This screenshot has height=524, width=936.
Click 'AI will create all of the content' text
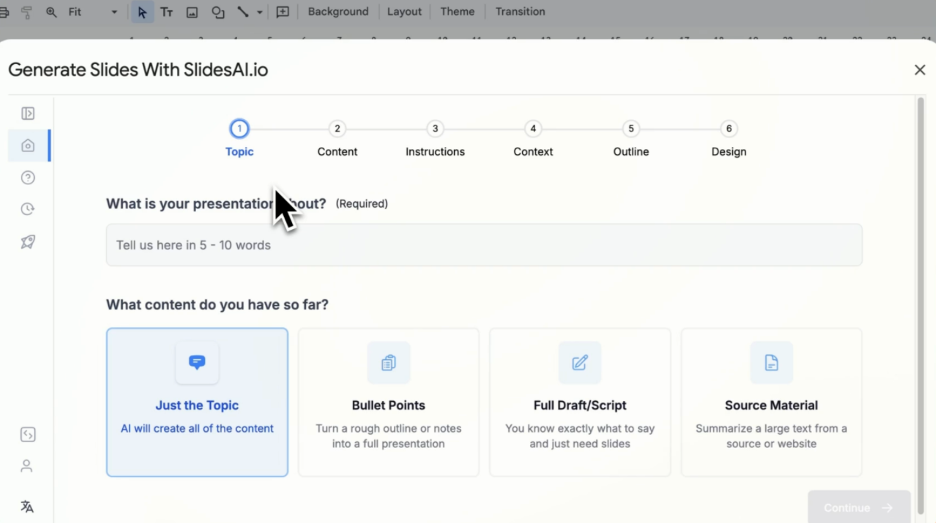point(197,429)
